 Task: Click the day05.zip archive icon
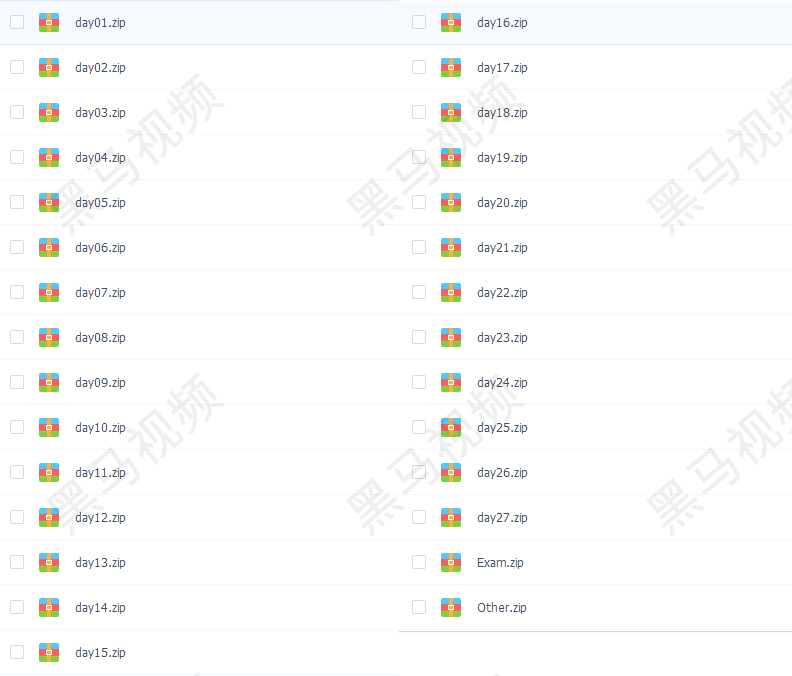[x=49, y=202]
